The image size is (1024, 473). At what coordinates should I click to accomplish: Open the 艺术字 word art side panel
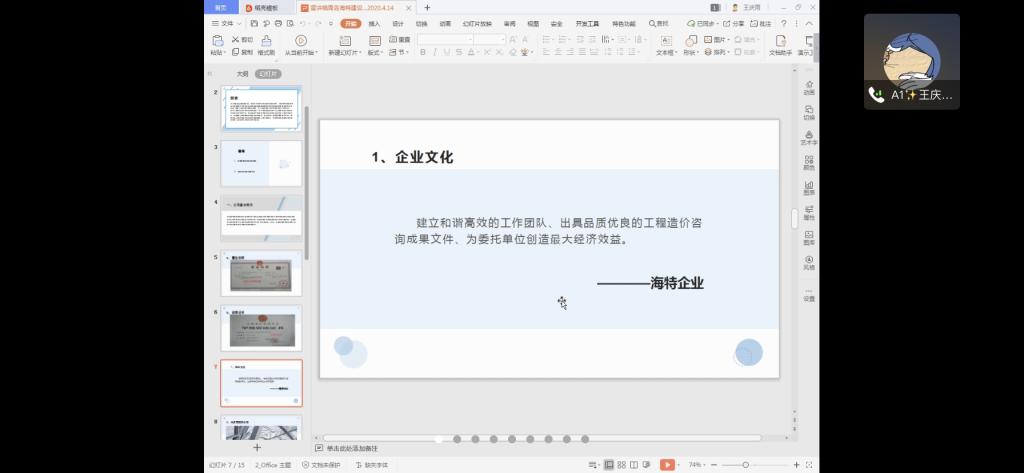[808, 135]
